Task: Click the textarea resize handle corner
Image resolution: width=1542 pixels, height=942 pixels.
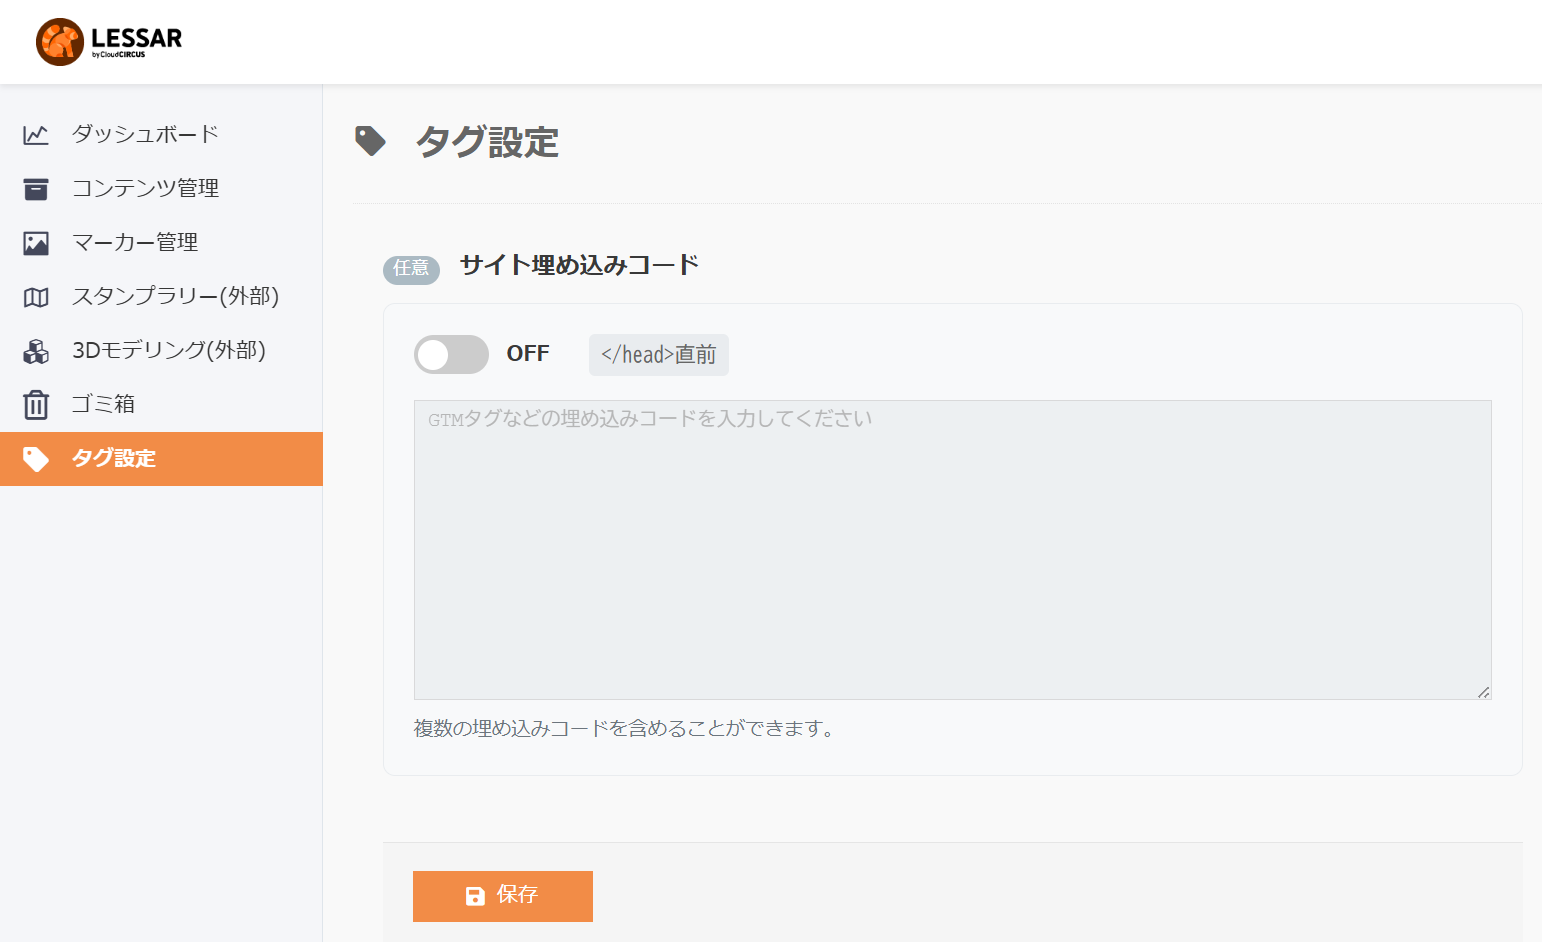Action: pyautogui.click(x=1484, y=692)
